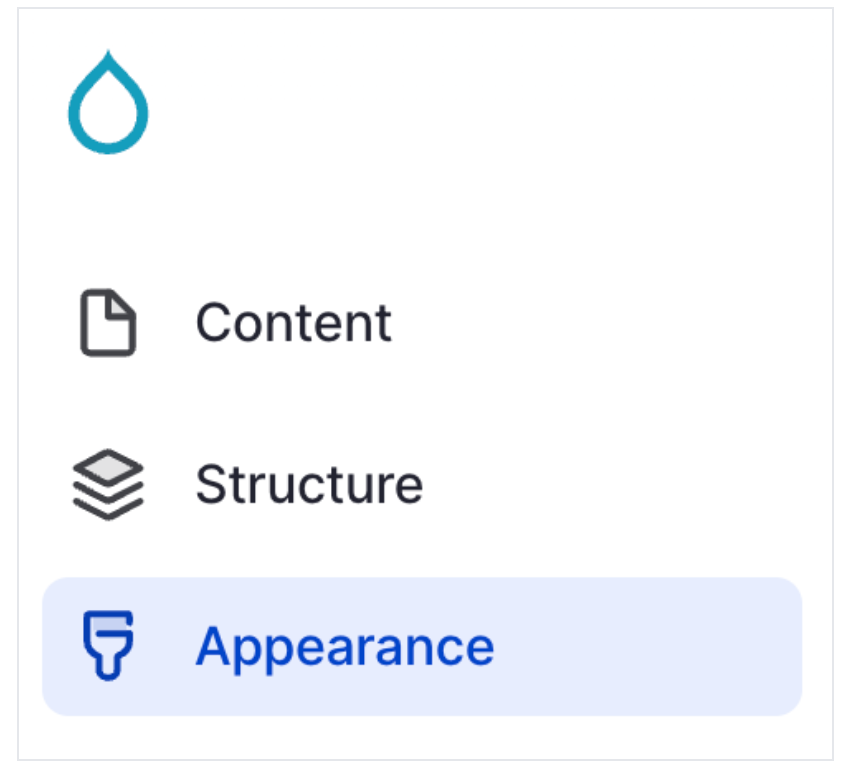Navigate to the Content section
The image size is (850, 778).
[293, 323]
